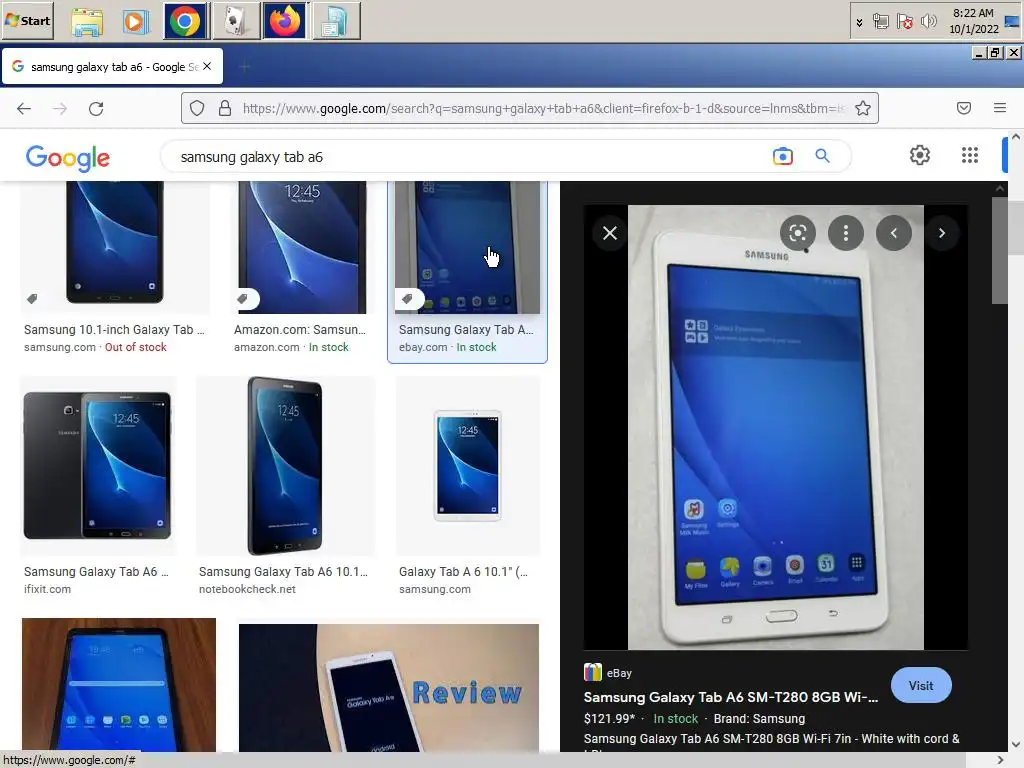Search by image with camera icon
1024x768 pixels.
(782, 156)
